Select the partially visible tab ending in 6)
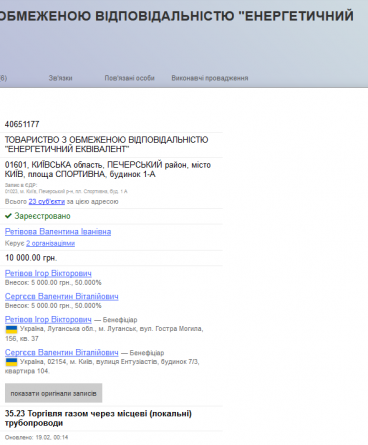The image size is (368, 445). click(3, 78)
